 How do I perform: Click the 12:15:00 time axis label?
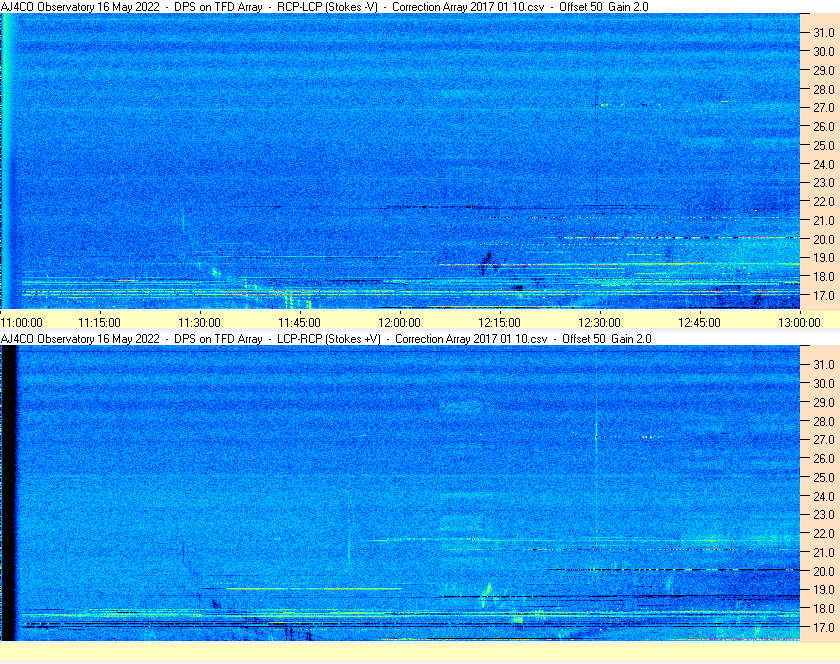499,323
